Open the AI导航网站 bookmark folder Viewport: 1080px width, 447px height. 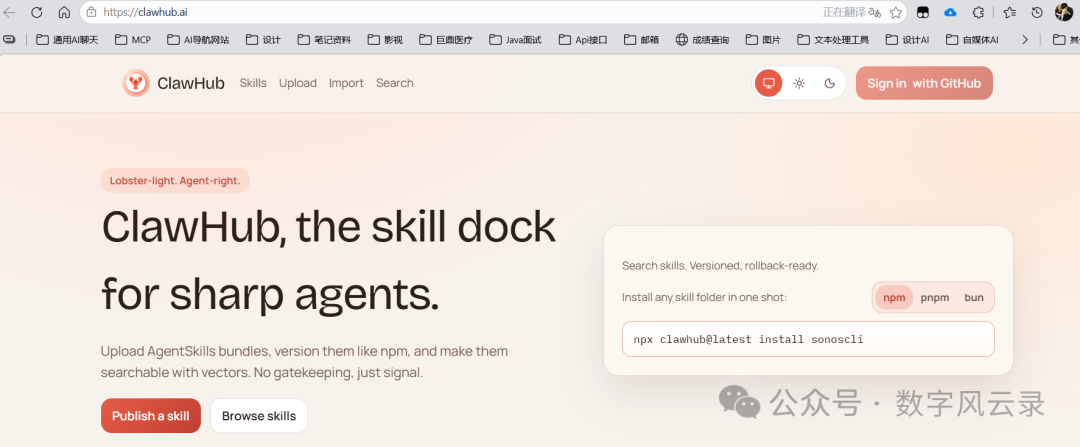(198, 40)
